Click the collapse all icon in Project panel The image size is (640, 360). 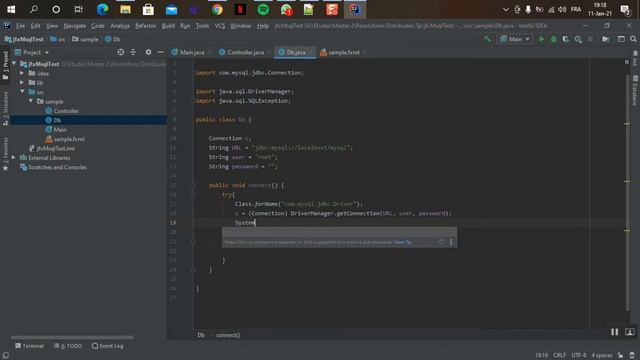[133, 52]
